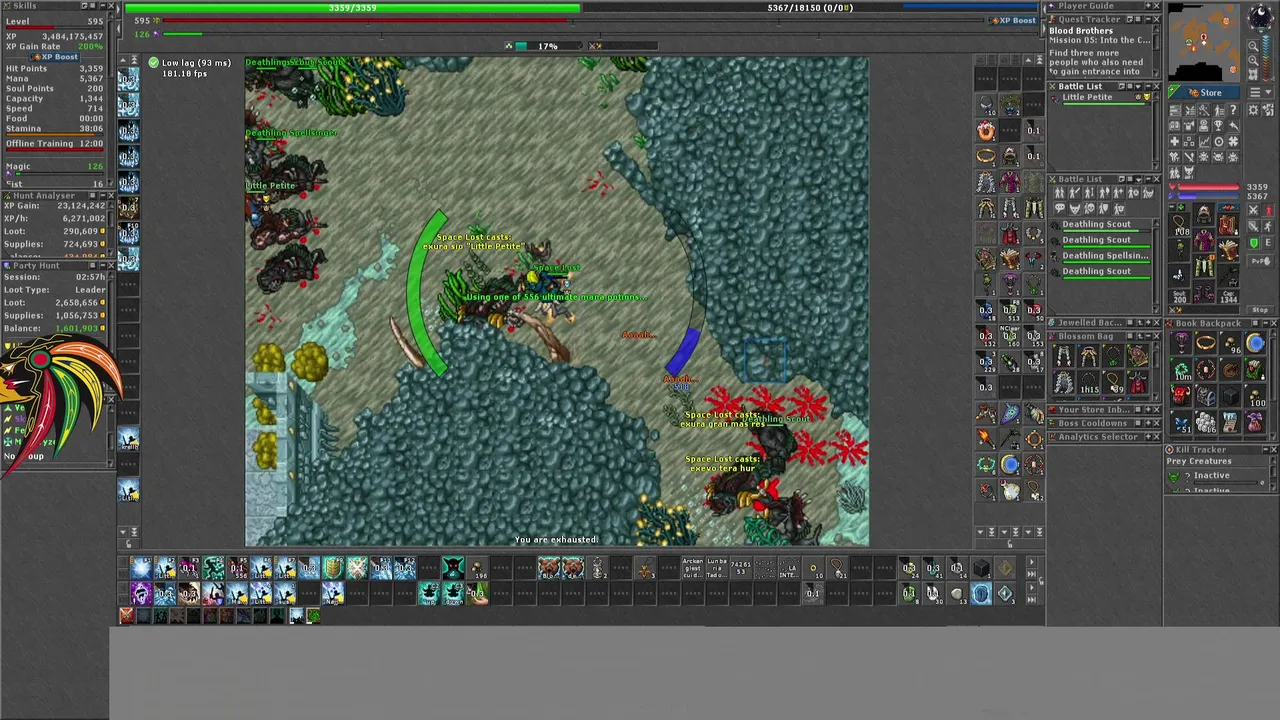Screen dimensions: 1280x720
Task: Expand the Boss Cooldowns panel
Action: click(1148, 423)
